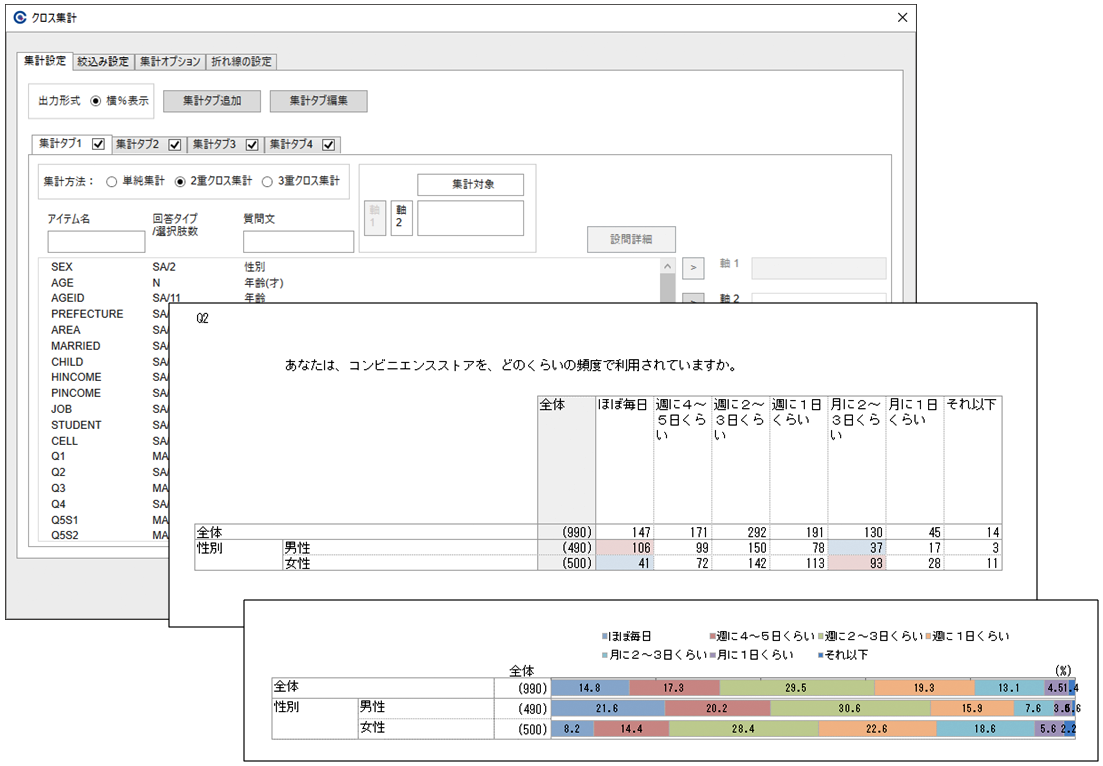Screen dimensions: 1103x766
Task: Click the 週に4～5日くらい red legend swatch
Action: pyautogui.click(x=713, y=637)
